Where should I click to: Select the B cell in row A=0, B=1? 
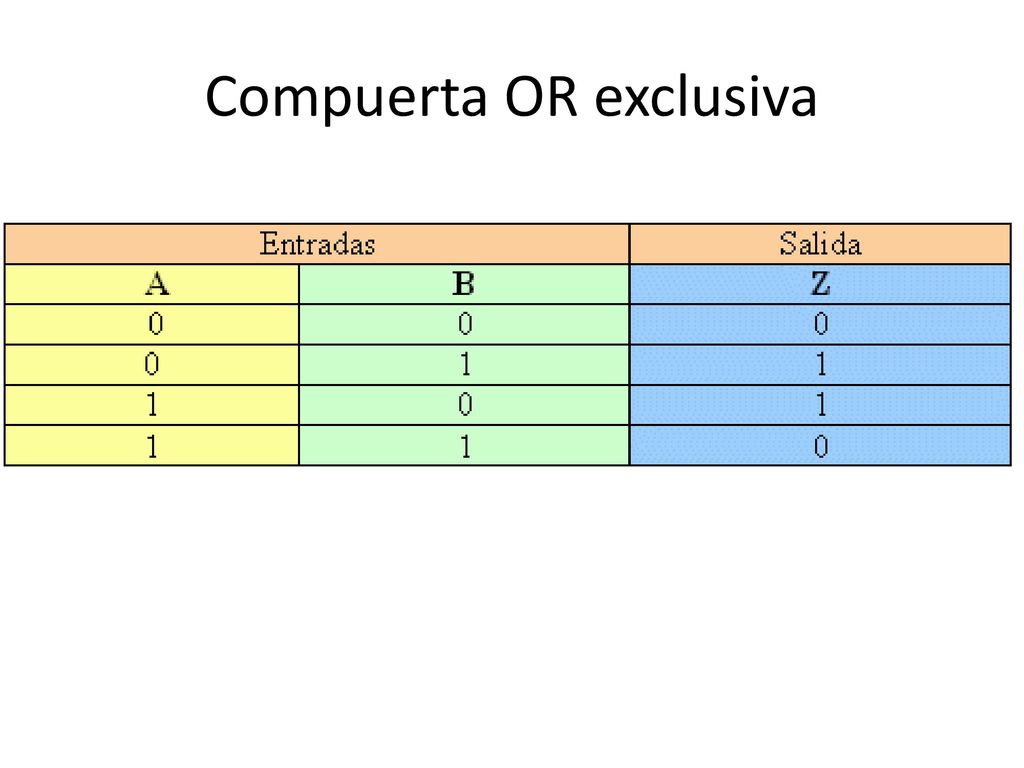(464, 365)
